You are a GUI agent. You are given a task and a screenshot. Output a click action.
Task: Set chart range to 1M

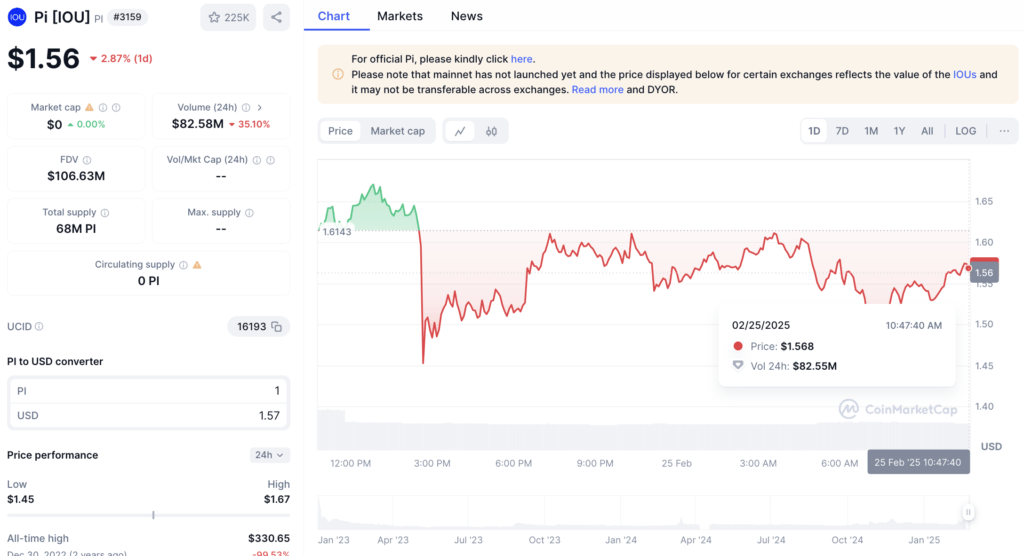coord(871,131)
